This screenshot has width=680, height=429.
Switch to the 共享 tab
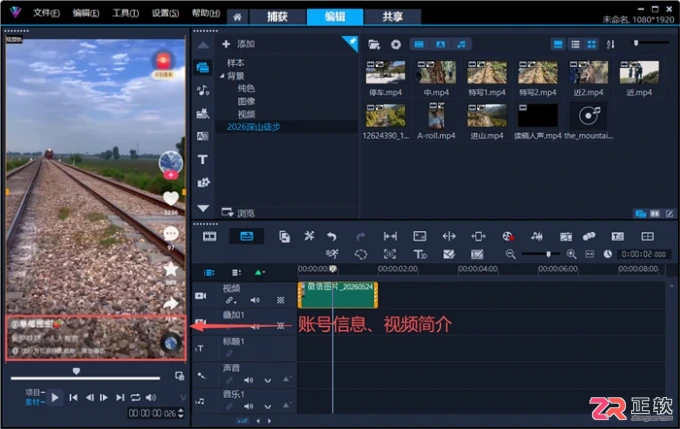click(392, 16)
